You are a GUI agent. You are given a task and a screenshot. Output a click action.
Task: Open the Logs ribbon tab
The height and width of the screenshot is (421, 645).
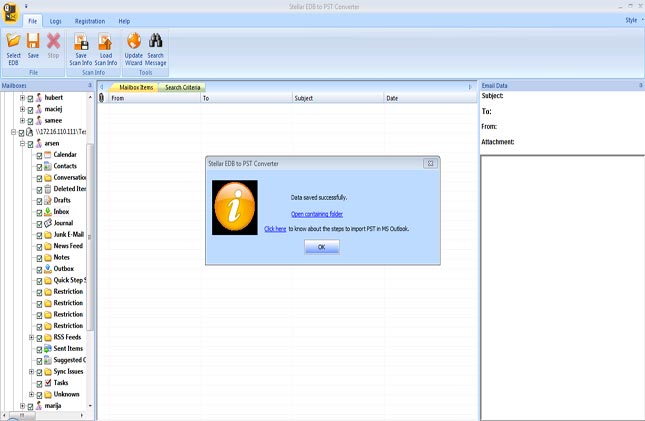pyautogui.click(x=56, y=21)
